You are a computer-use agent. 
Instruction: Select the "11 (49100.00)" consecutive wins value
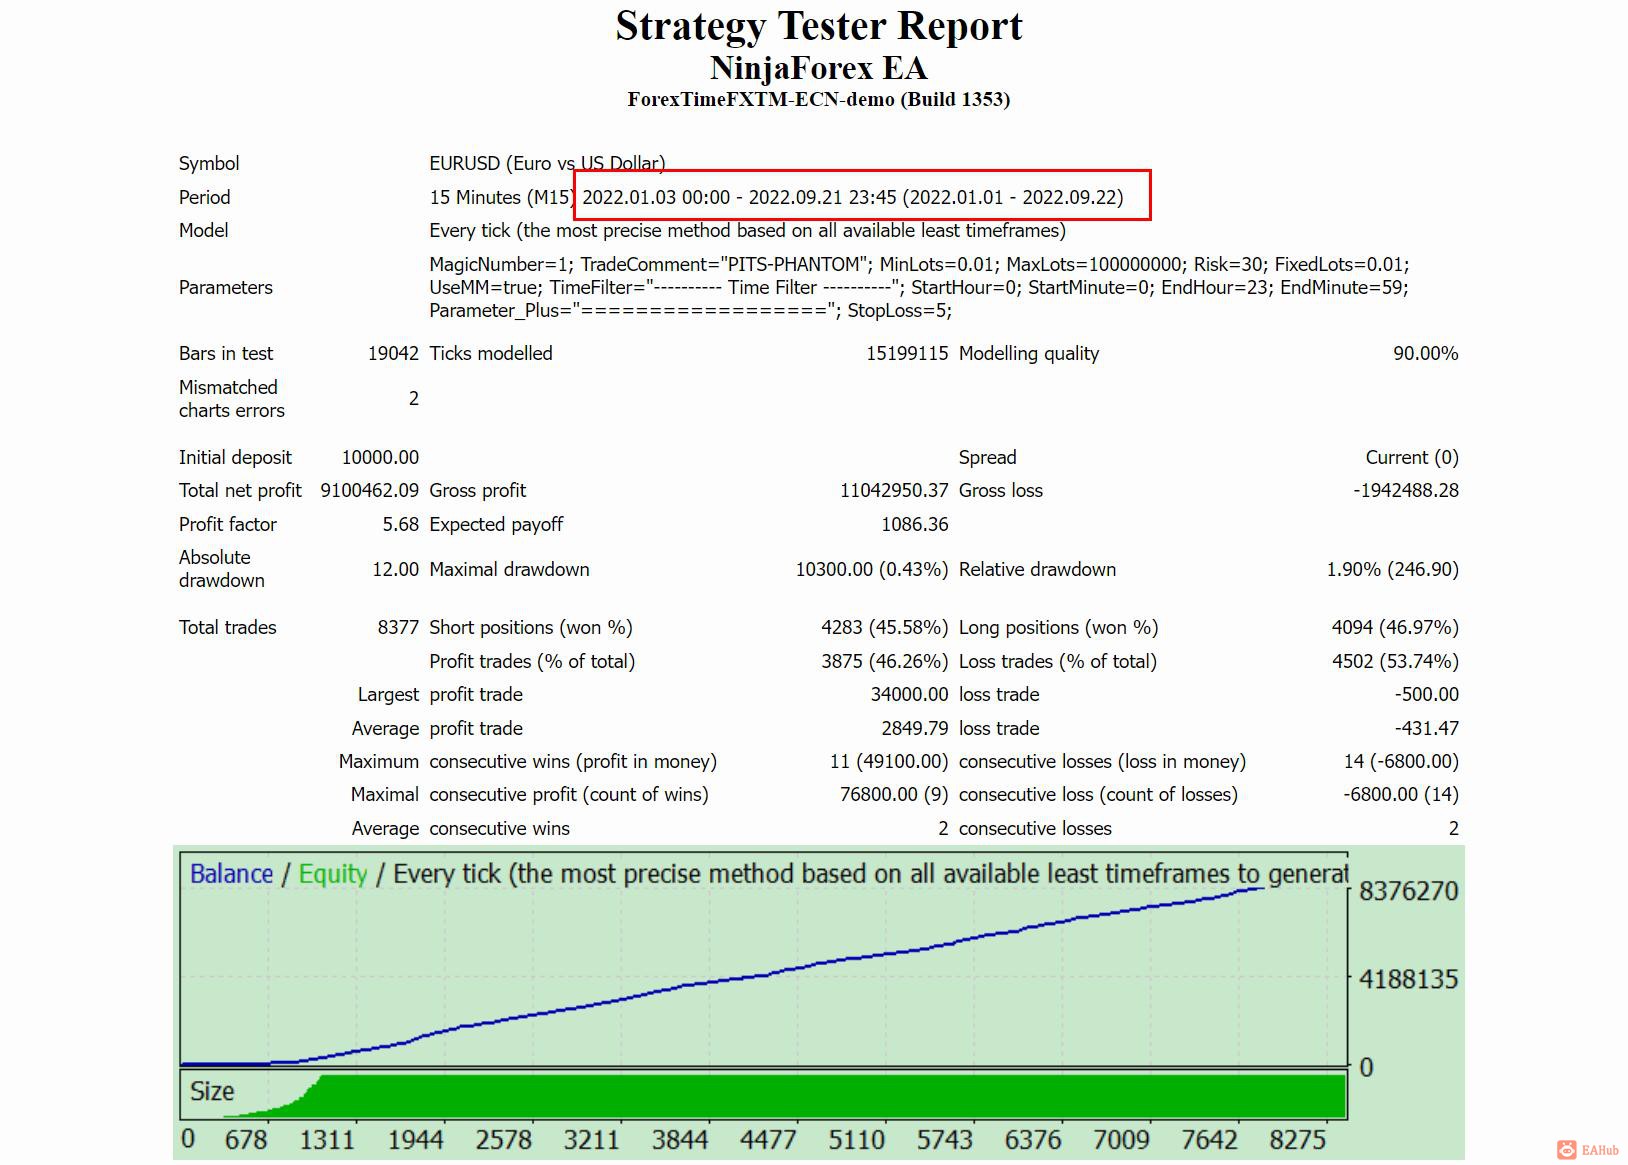click(889, 761)
